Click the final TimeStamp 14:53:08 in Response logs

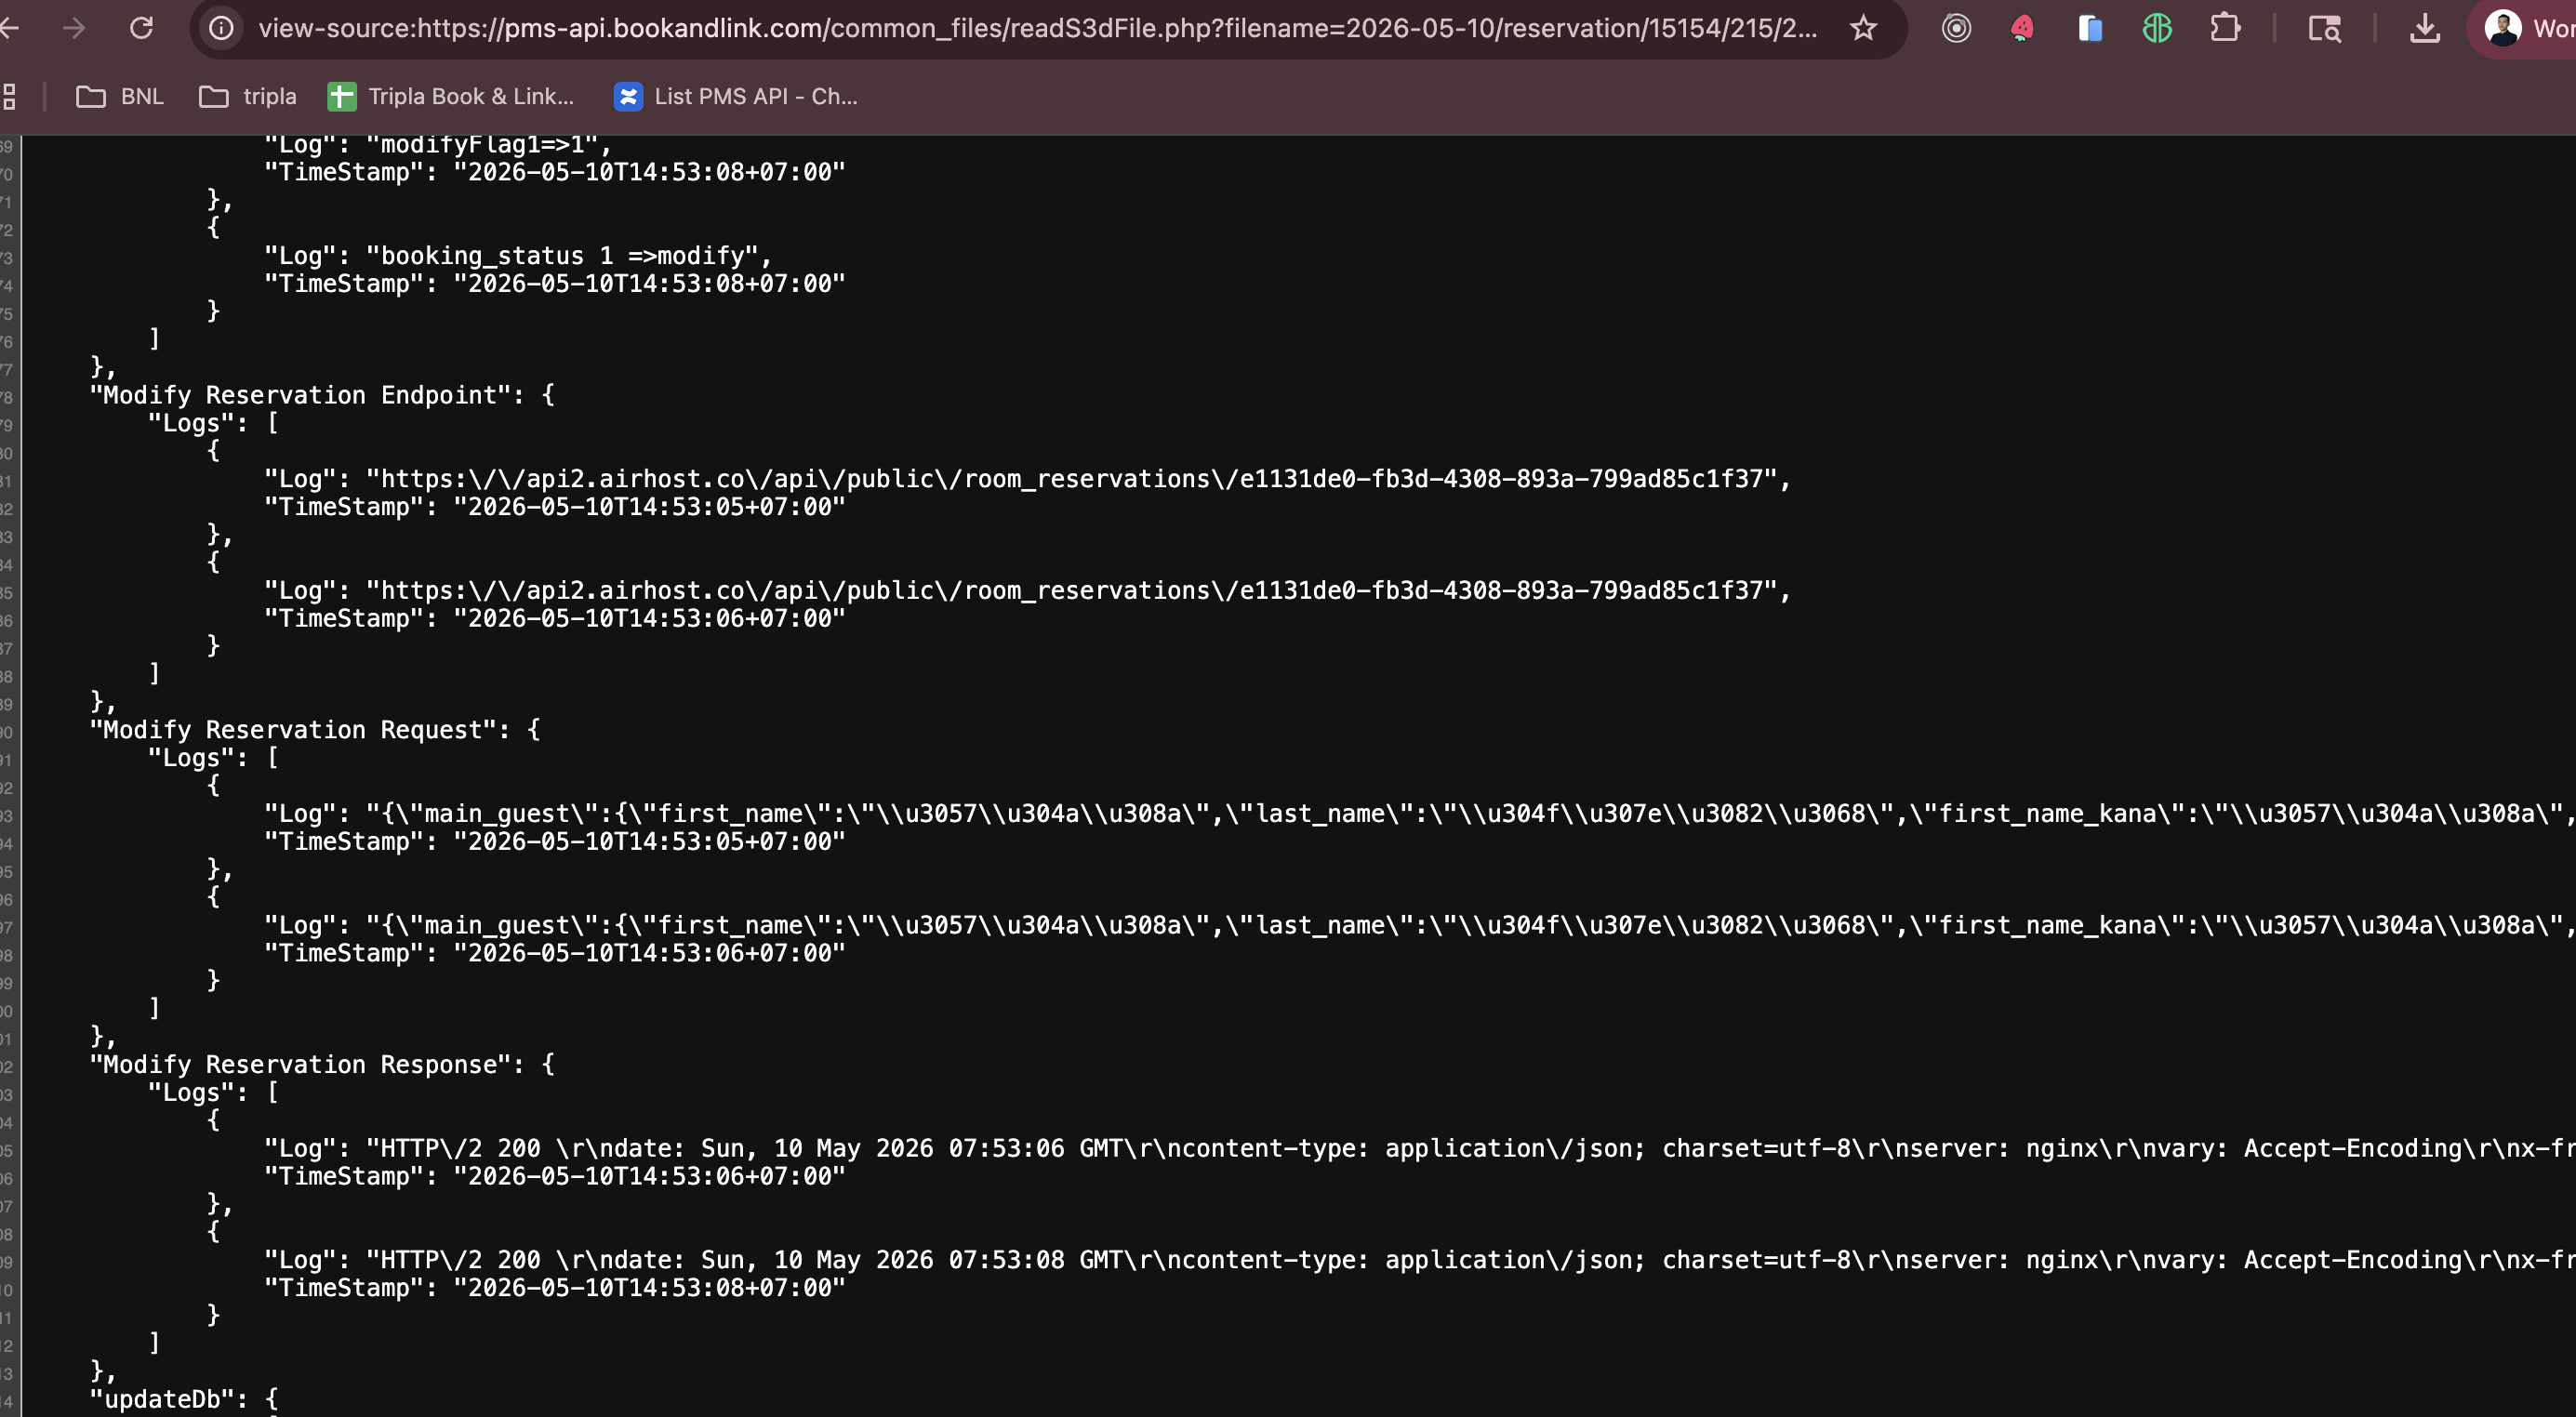[555, 1288]
